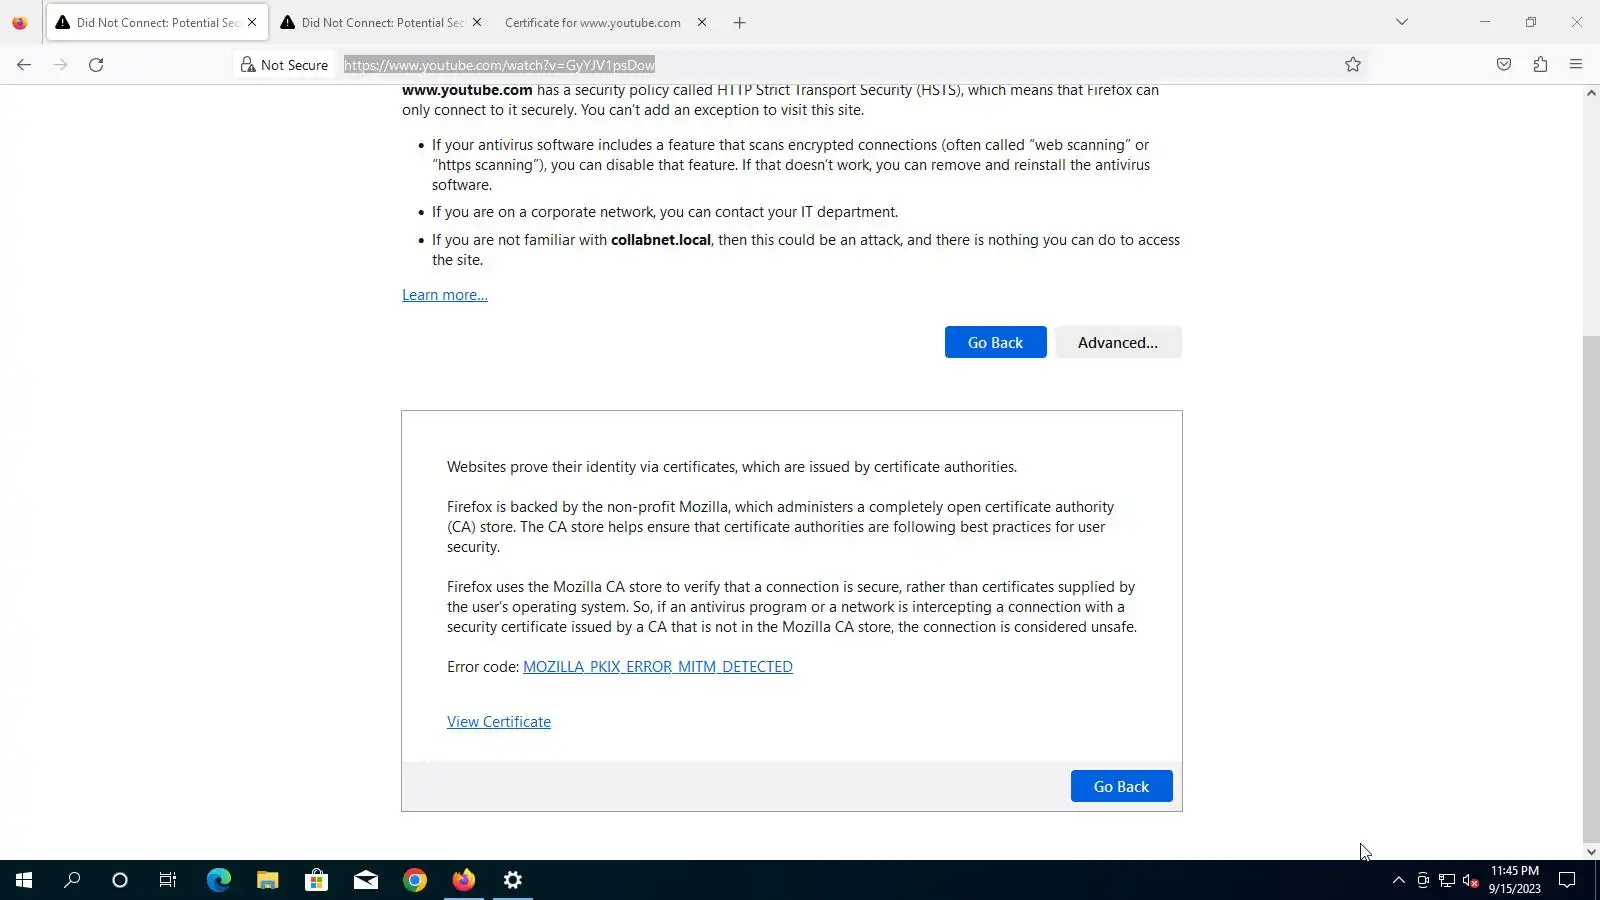This screenshot has width=1600, height=900.
Task: Click bold text "collabnet.local"
Action: pyautogui.click(x=661, y=240)
